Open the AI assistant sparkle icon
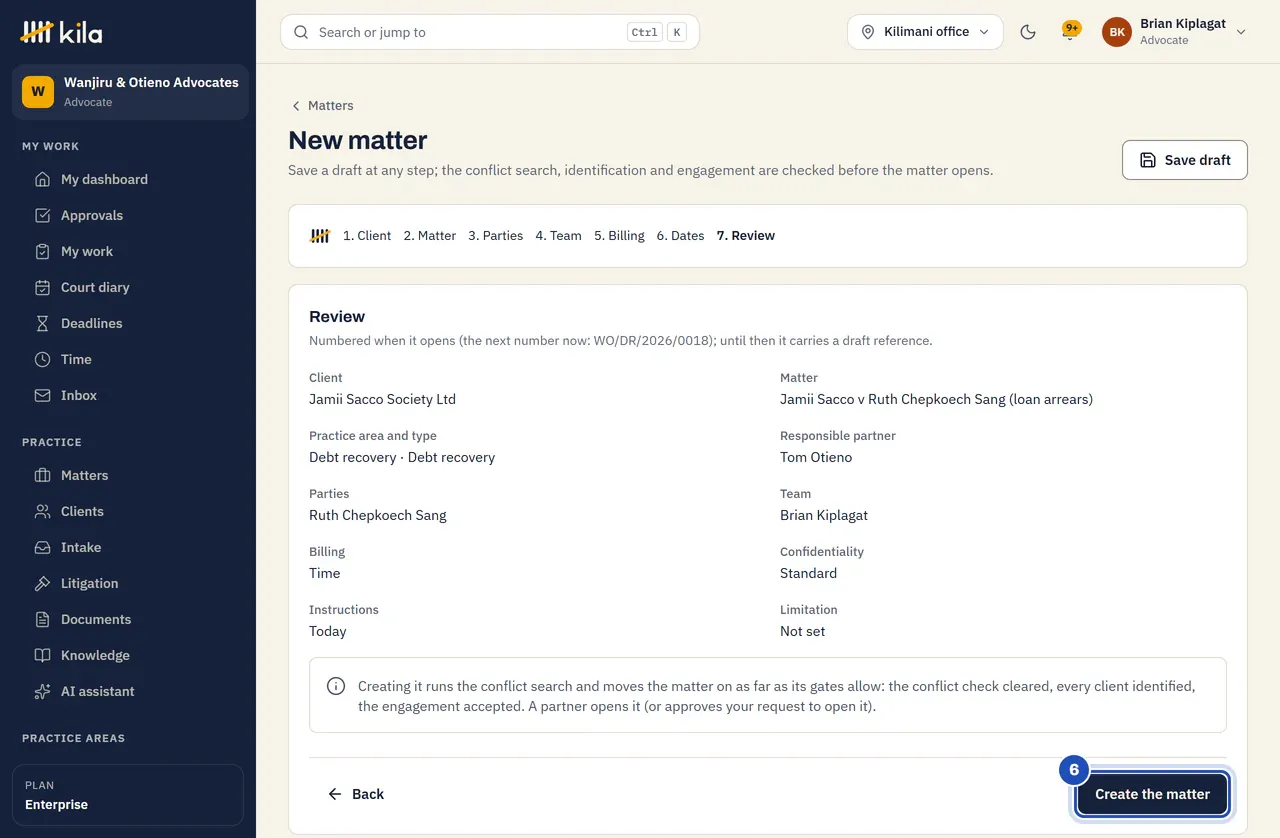This screenshot has height=838, width=1280. point(42,692)
